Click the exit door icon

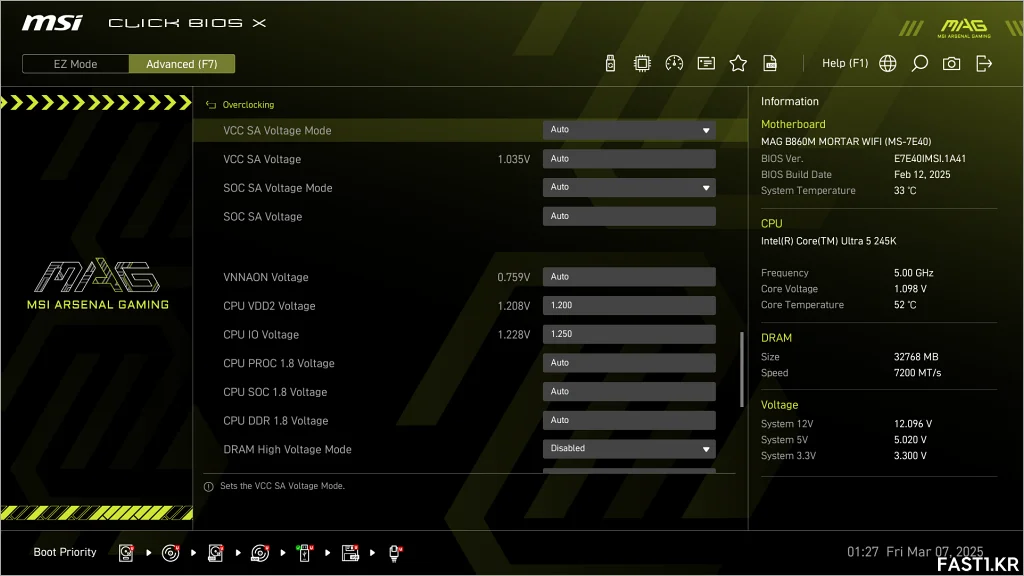point(984,63)
